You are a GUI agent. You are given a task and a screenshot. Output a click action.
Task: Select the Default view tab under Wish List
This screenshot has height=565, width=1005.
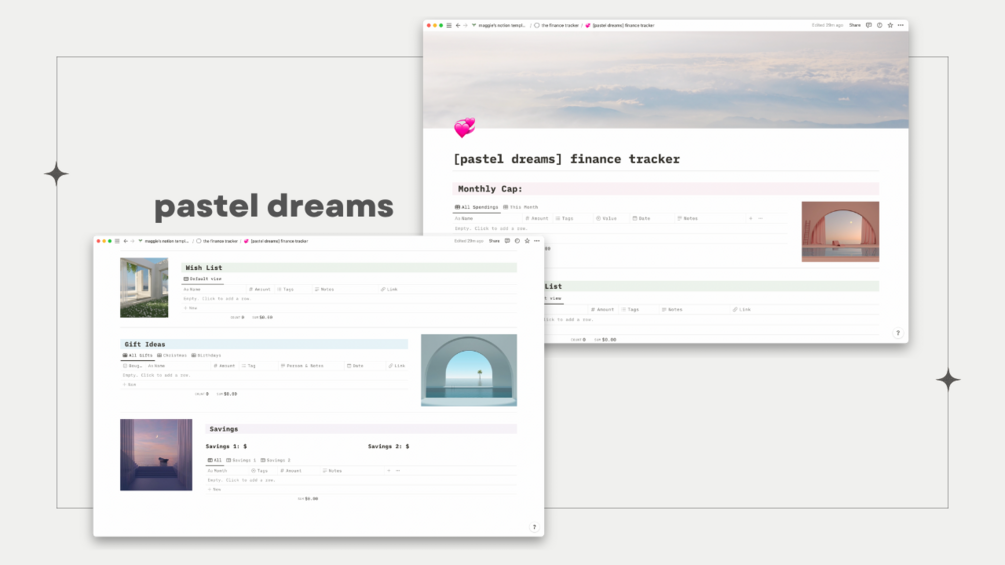coord(203,279)
